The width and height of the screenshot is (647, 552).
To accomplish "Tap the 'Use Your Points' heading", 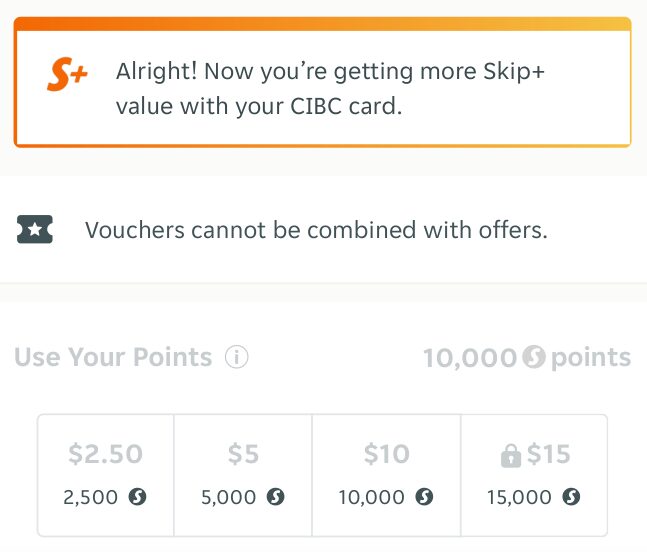I will click(x=113, y=357).
